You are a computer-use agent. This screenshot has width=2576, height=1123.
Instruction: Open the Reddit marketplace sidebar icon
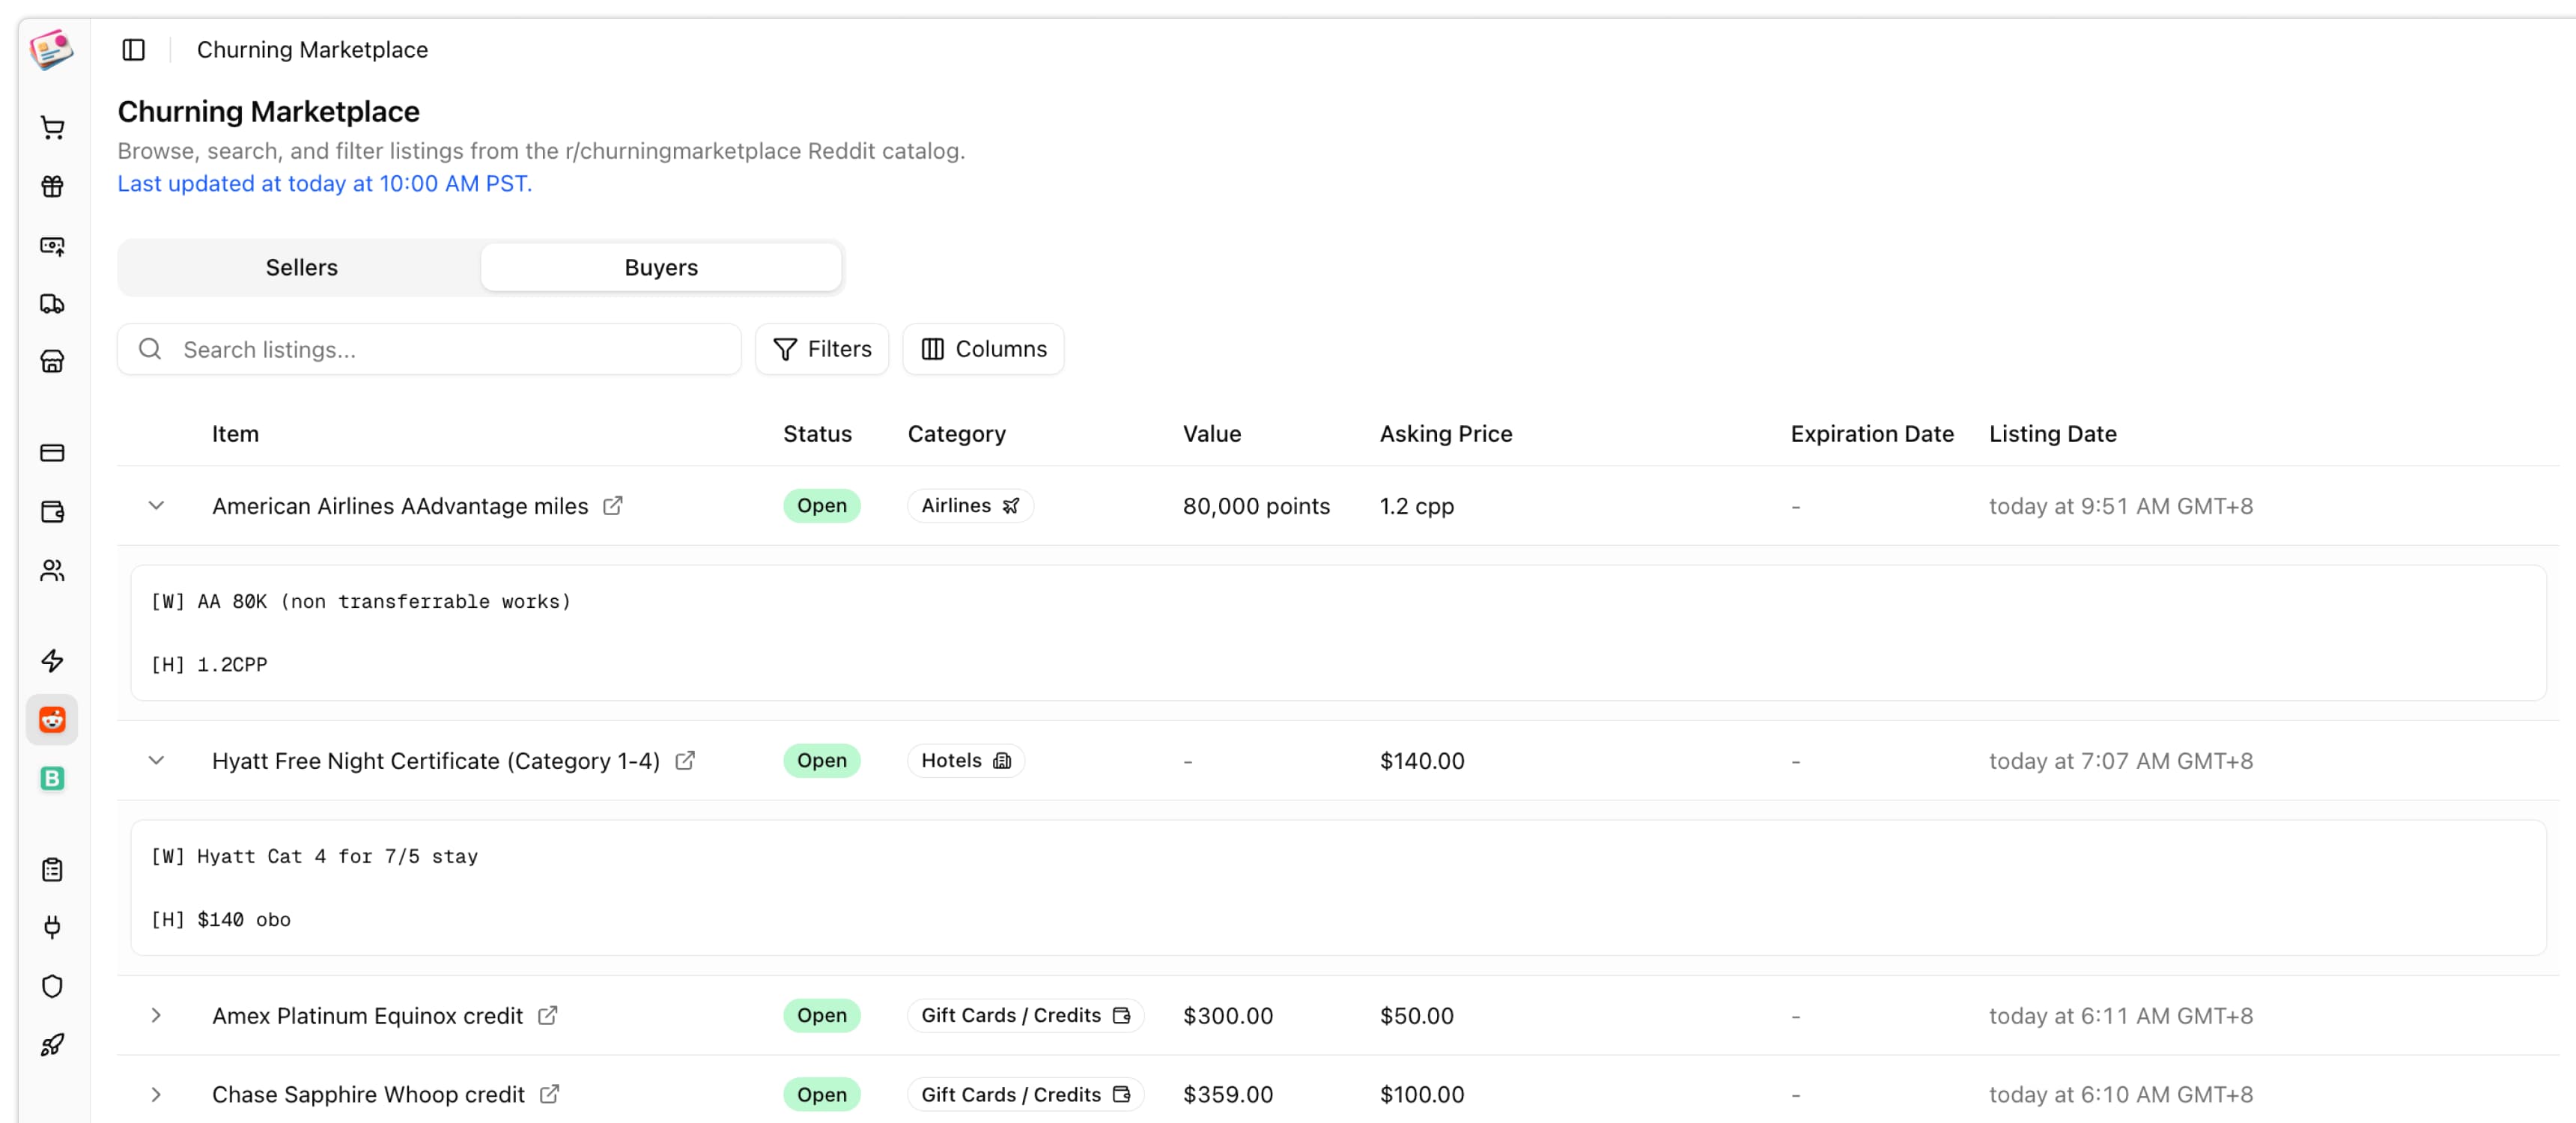[52, 719]
